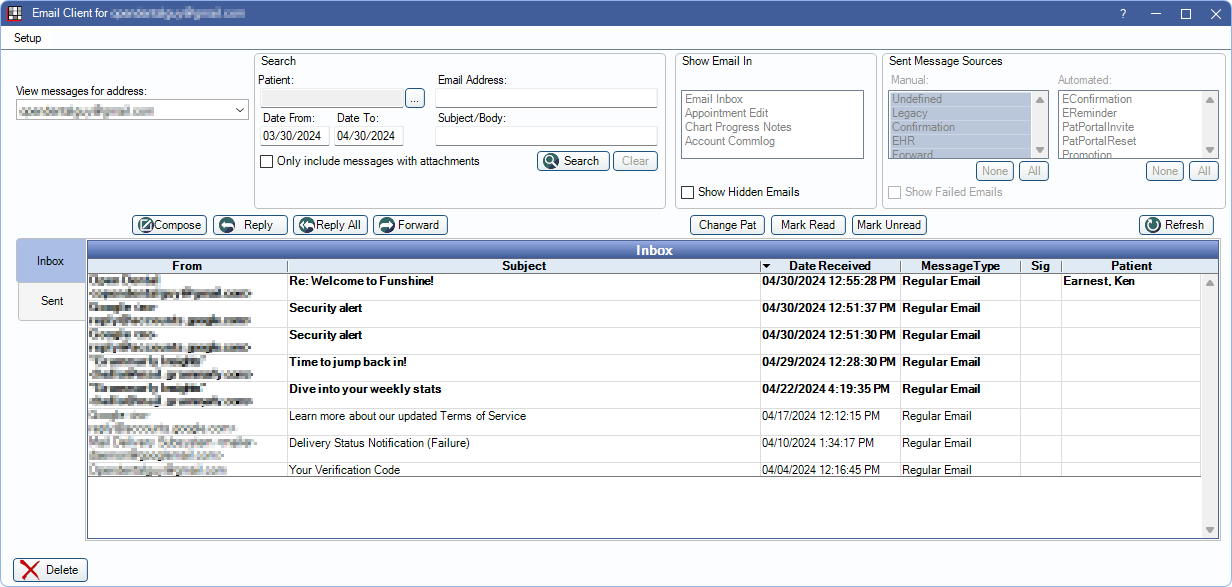Click Reply All for the current message

coord(330,224)
